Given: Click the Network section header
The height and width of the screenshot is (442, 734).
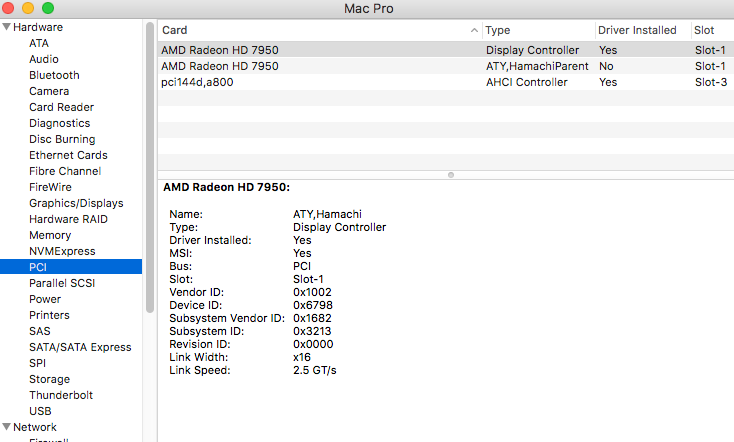Looking at the screenshot, I should pyautogui.click(x=35, y=427).
